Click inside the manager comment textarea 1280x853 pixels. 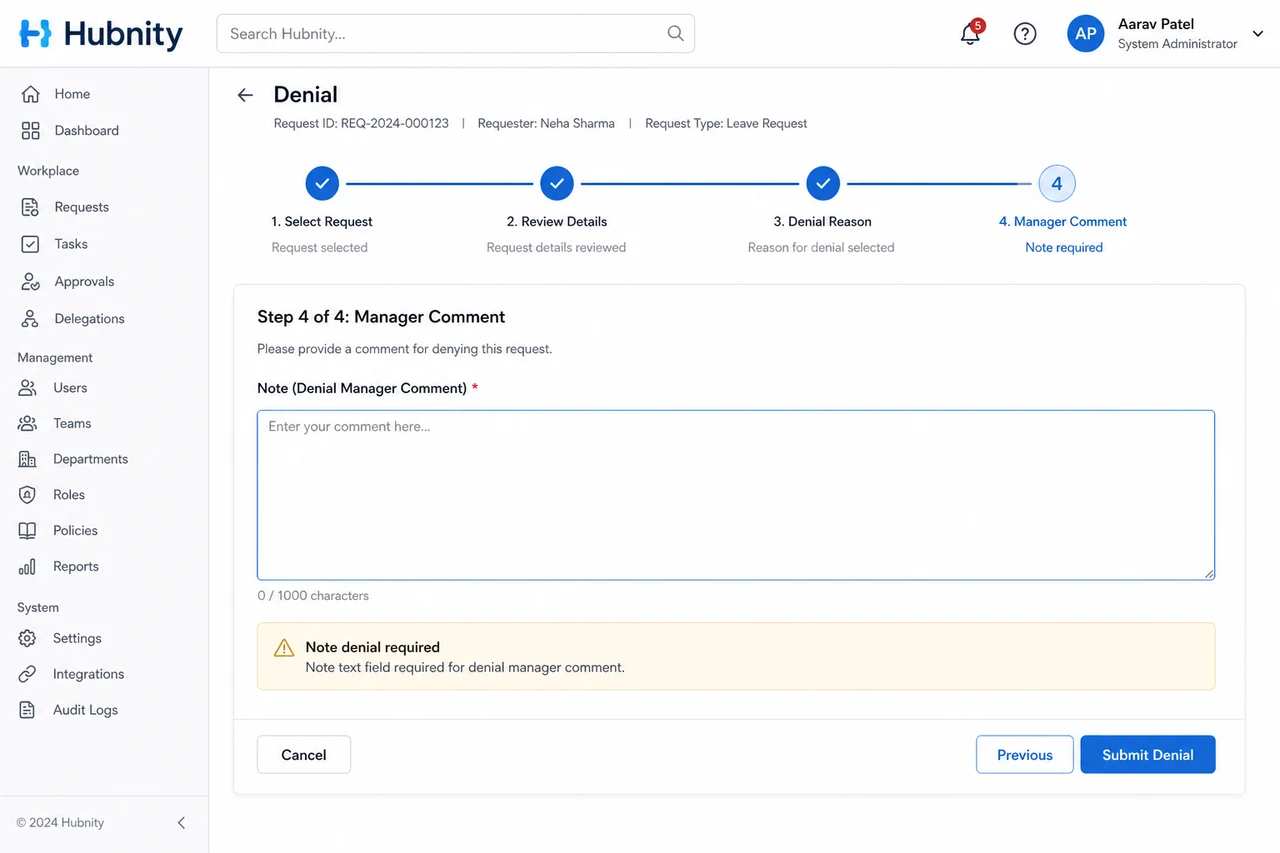pyautogui.click(x=736, y=495)
